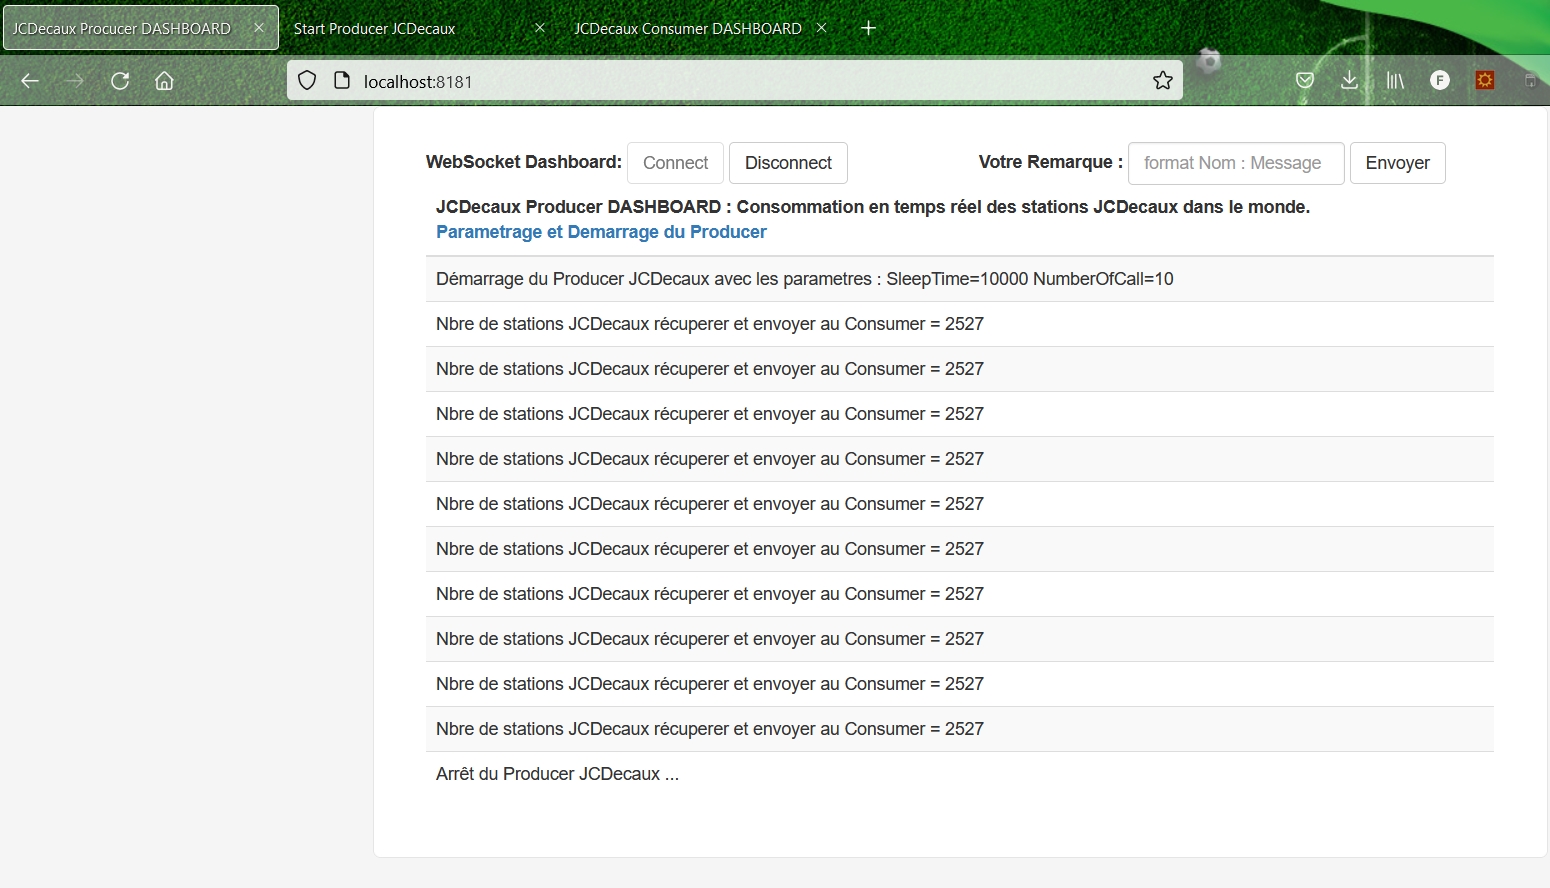Screen dimensions: 1550x888
Task: Open the downloads panel
Action: [1349, 81]
